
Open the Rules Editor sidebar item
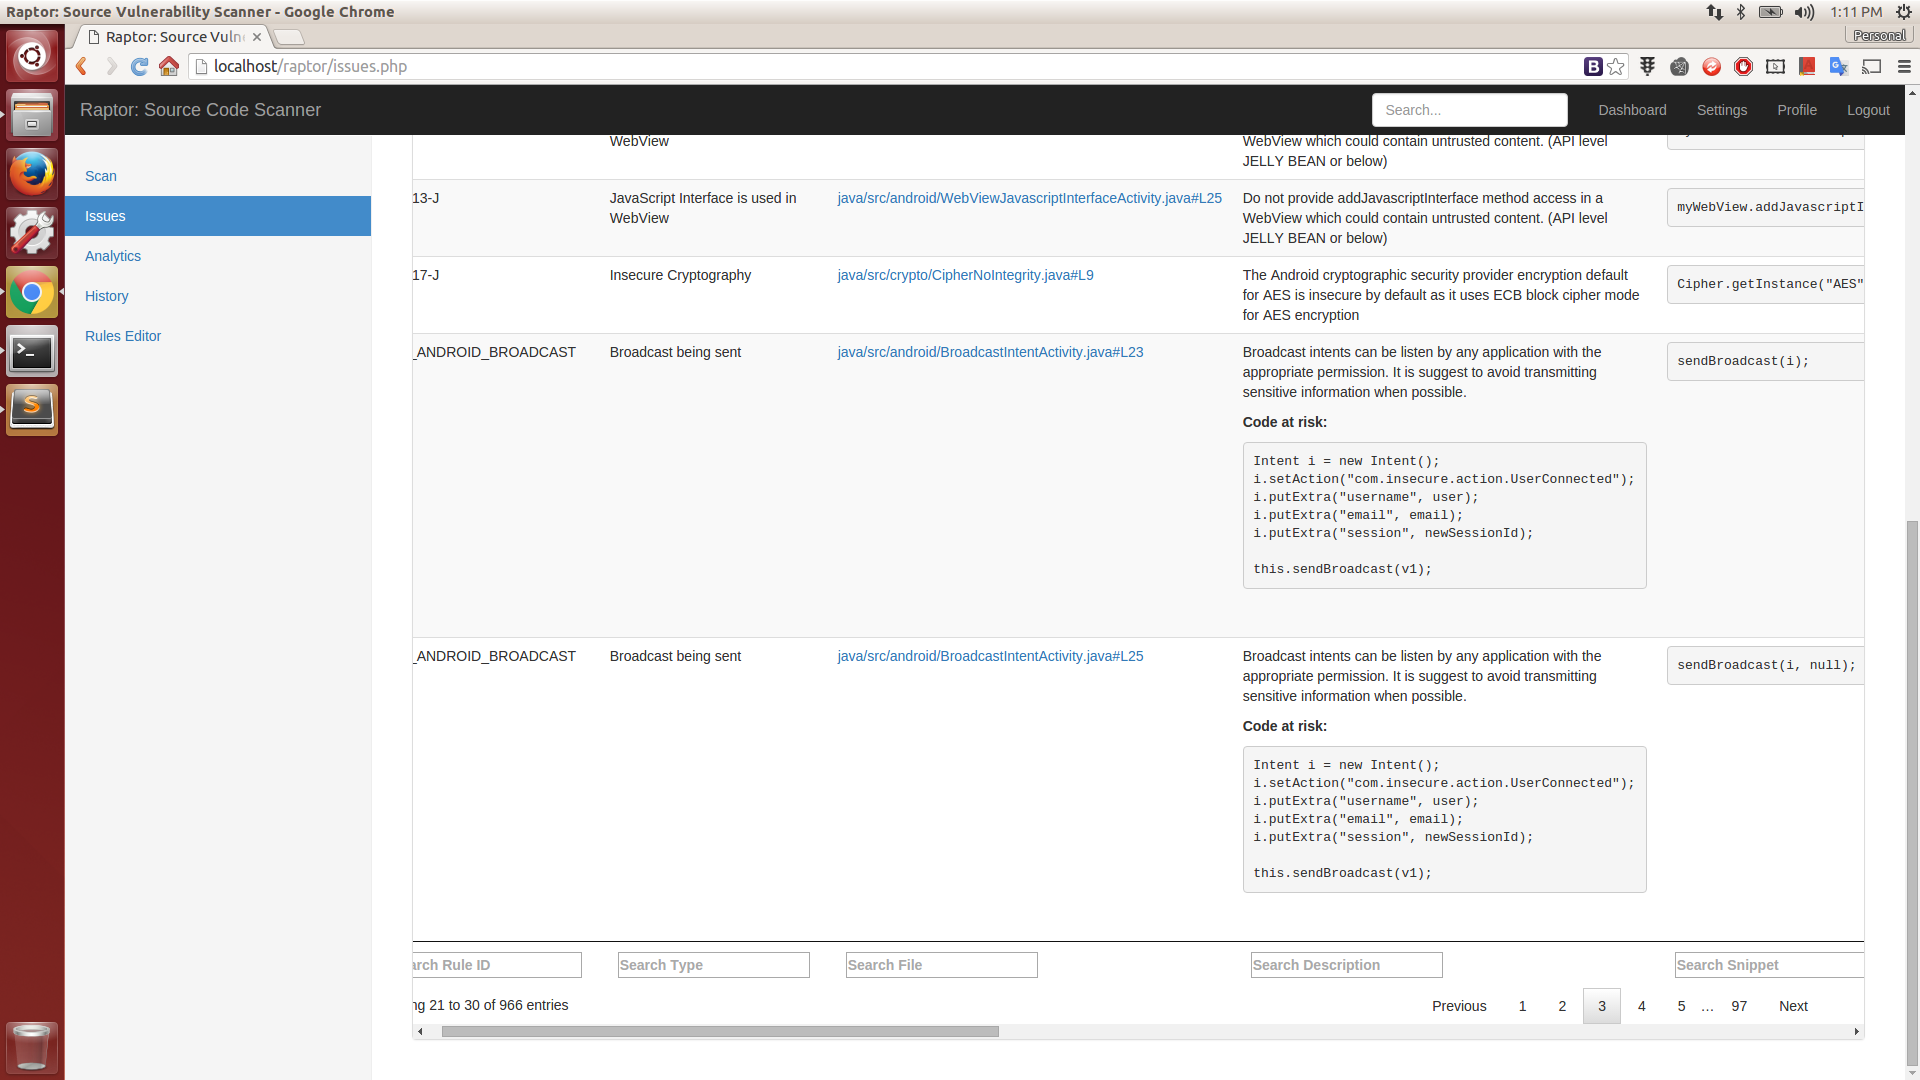point(123,336)
